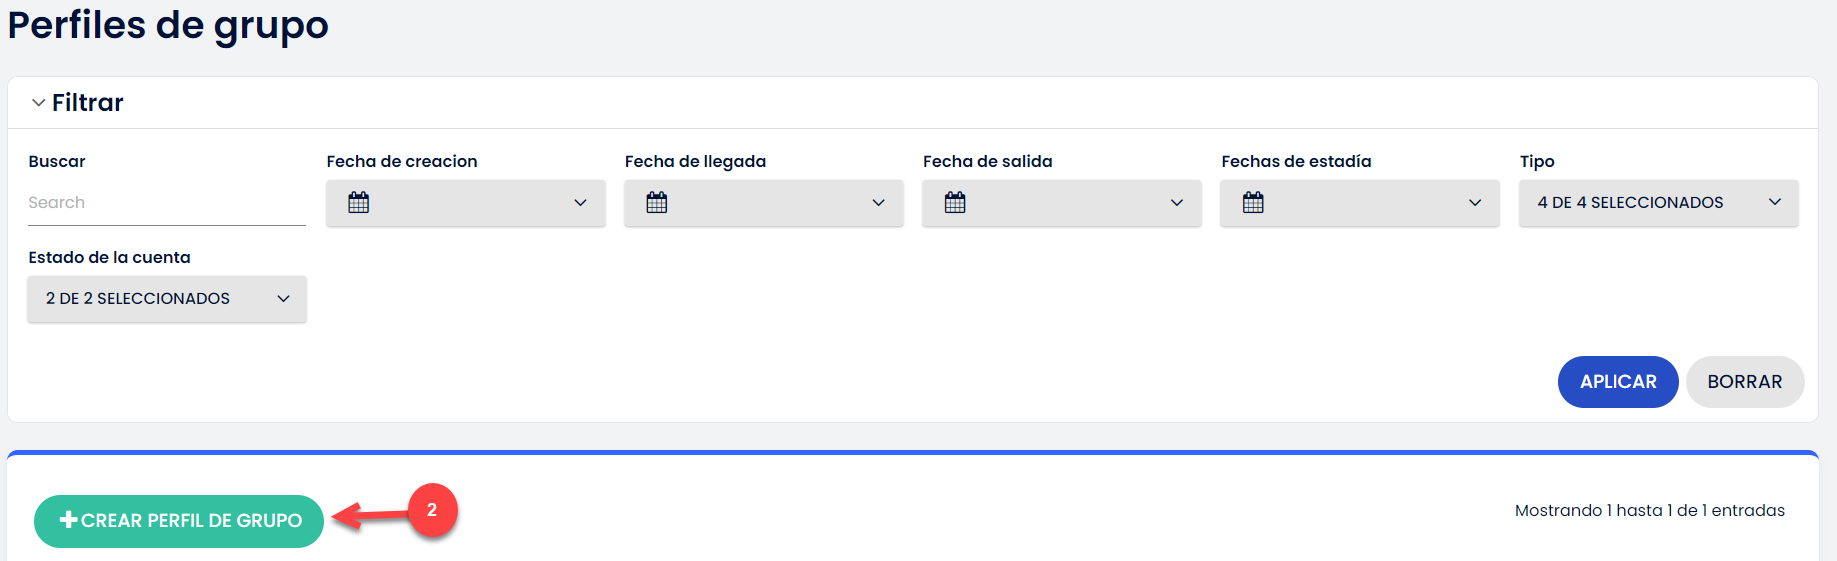
Task: Click the Fecha de salida calendar icon
Action: click(x=955, y=202)
